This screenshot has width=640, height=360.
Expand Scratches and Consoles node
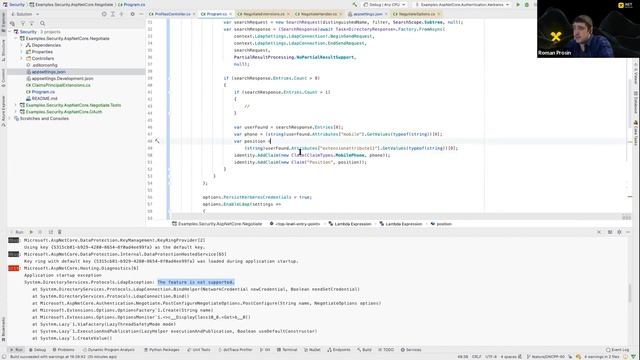(x=10, y=118)
